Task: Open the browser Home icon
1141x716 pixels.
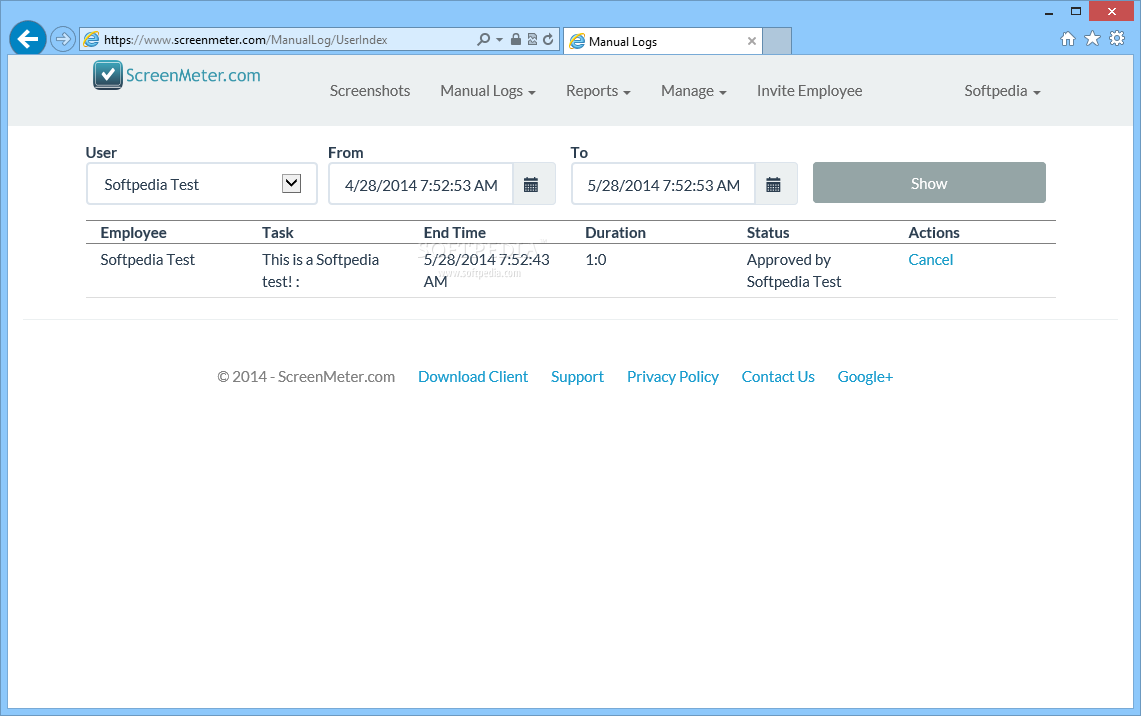Action: tap(1068, 39)
